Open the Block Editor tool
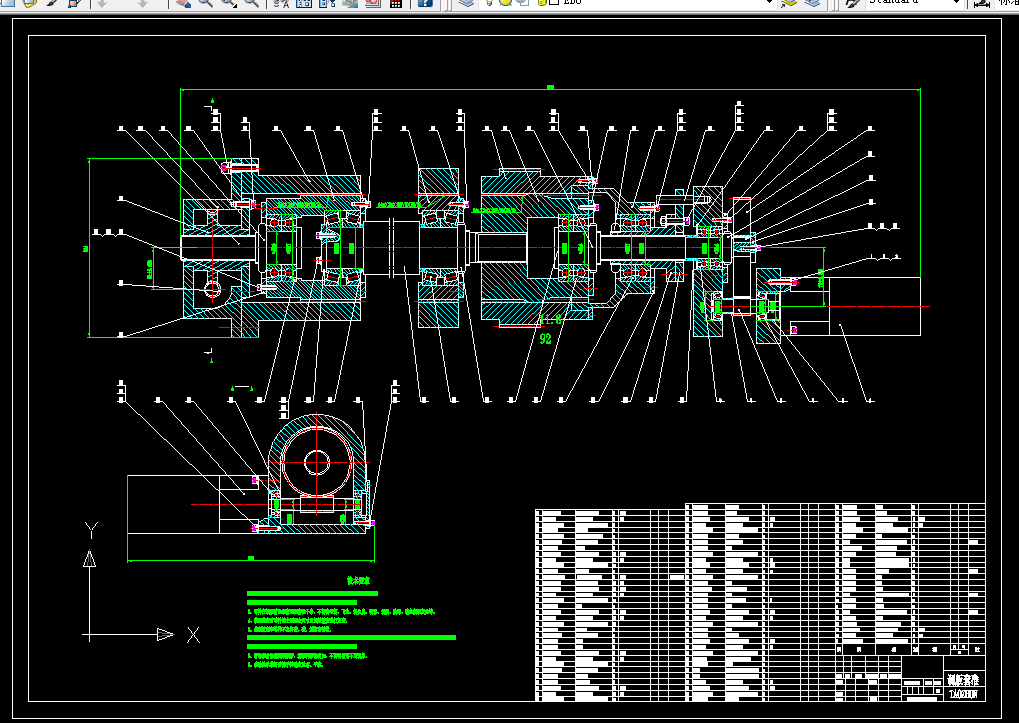 (74, 3)
